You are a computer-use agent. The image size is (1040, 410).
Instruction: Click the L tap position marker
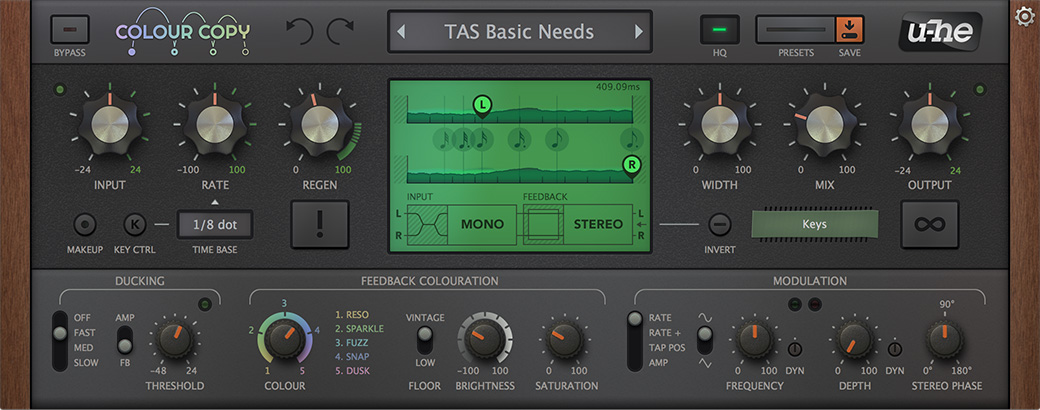pyautogui.click(x=482, y=105)
